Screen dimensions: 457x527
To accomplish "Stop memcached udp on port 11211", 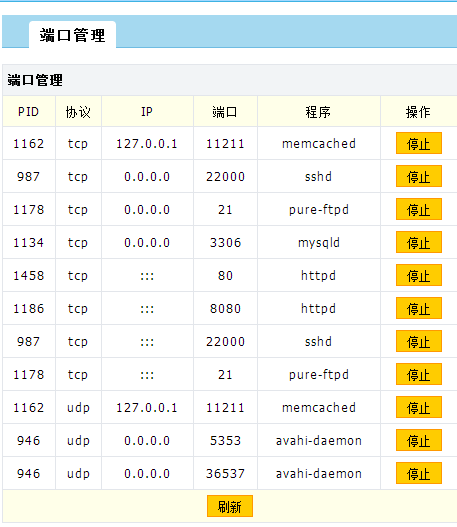I will pyautogui.click(x=419, y=407).
